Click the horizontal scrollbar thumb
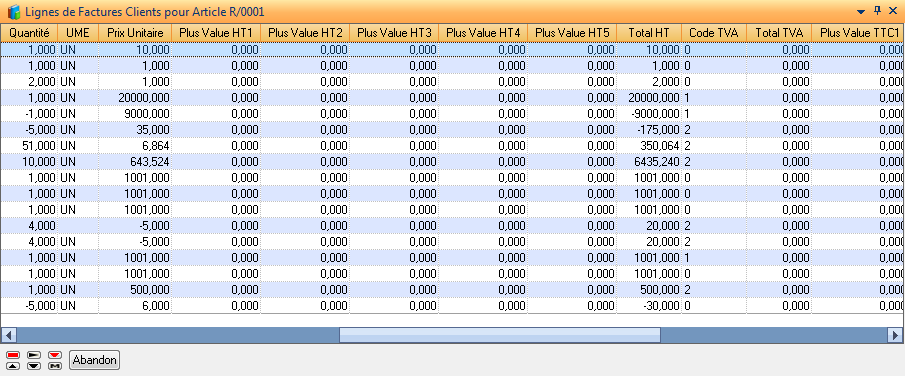Image resolution: width=905 pixels, height=376 pixels. click(x=500, y=335)
